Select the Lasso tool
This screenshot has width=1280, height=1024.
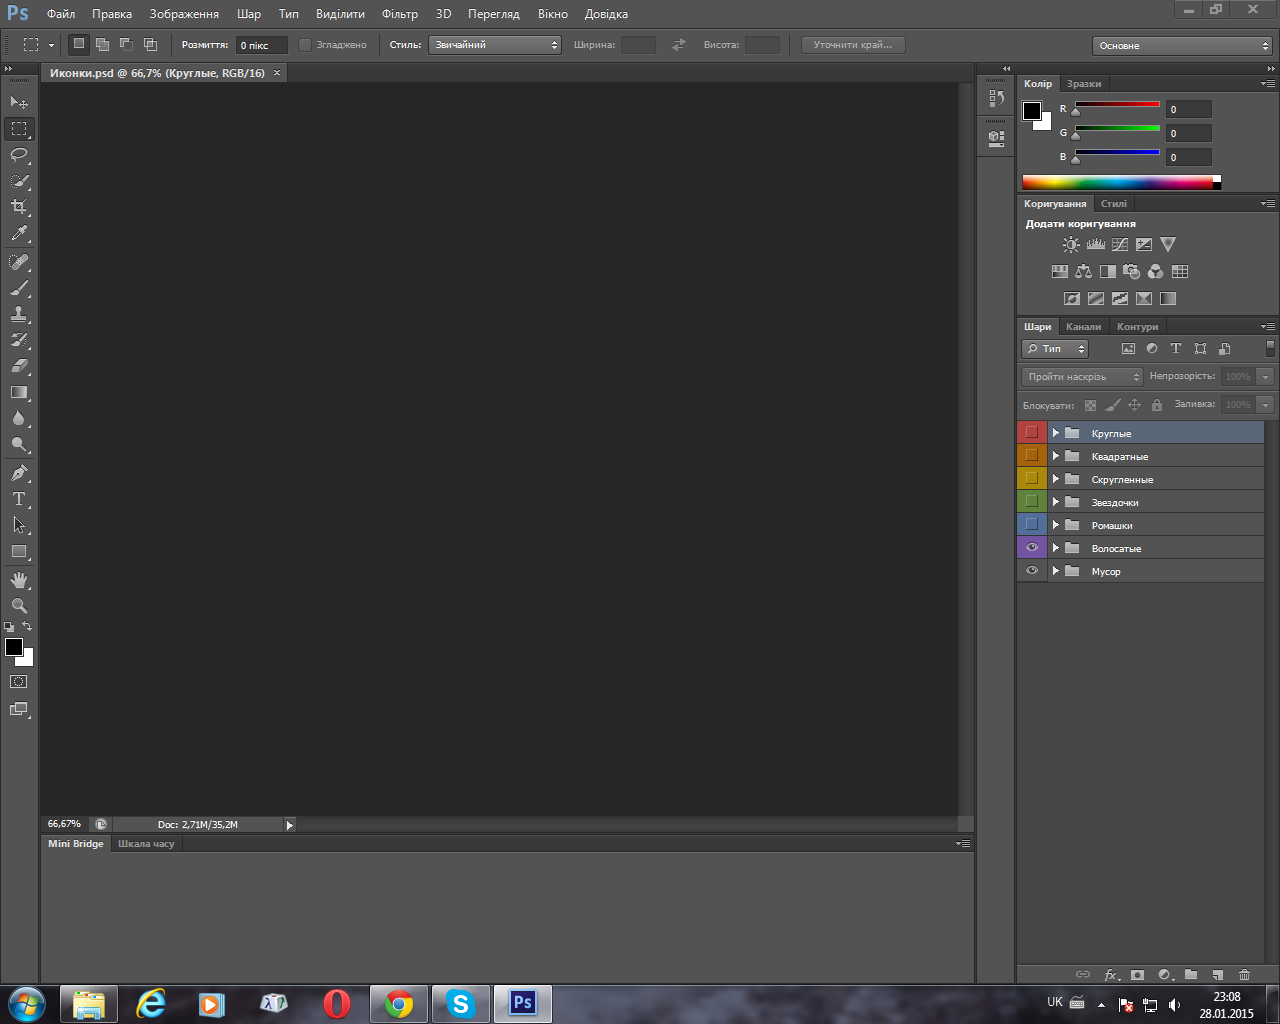point(19,155)
